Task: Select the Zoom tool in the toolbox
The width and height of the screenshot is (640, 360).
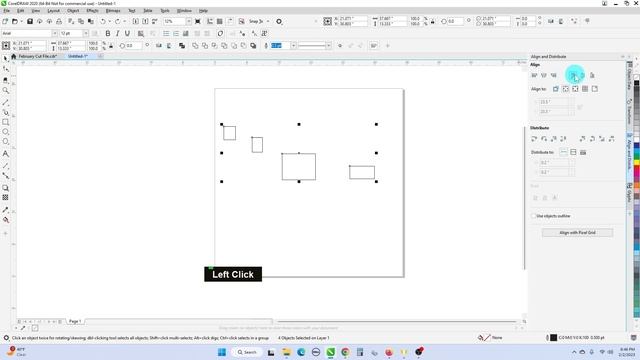Action: [5, 90]
